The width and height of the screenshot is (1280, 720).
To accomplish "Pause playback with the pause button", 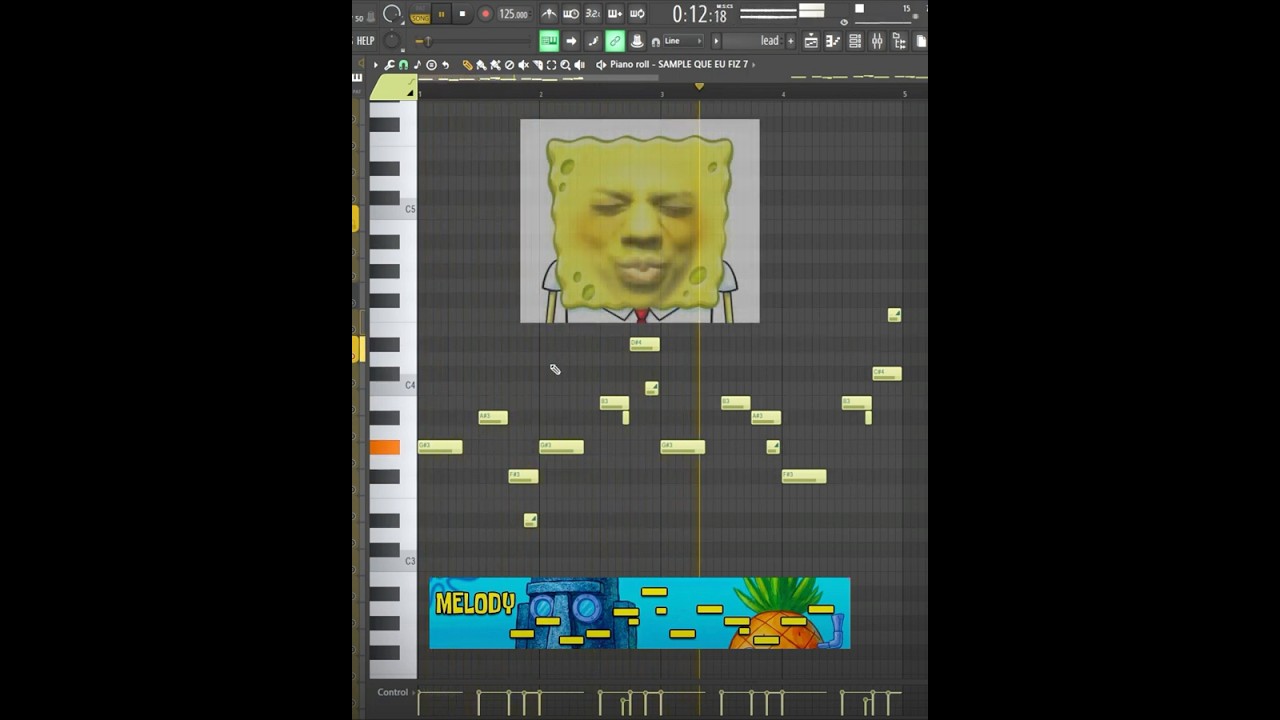I will tap(441, 14).
